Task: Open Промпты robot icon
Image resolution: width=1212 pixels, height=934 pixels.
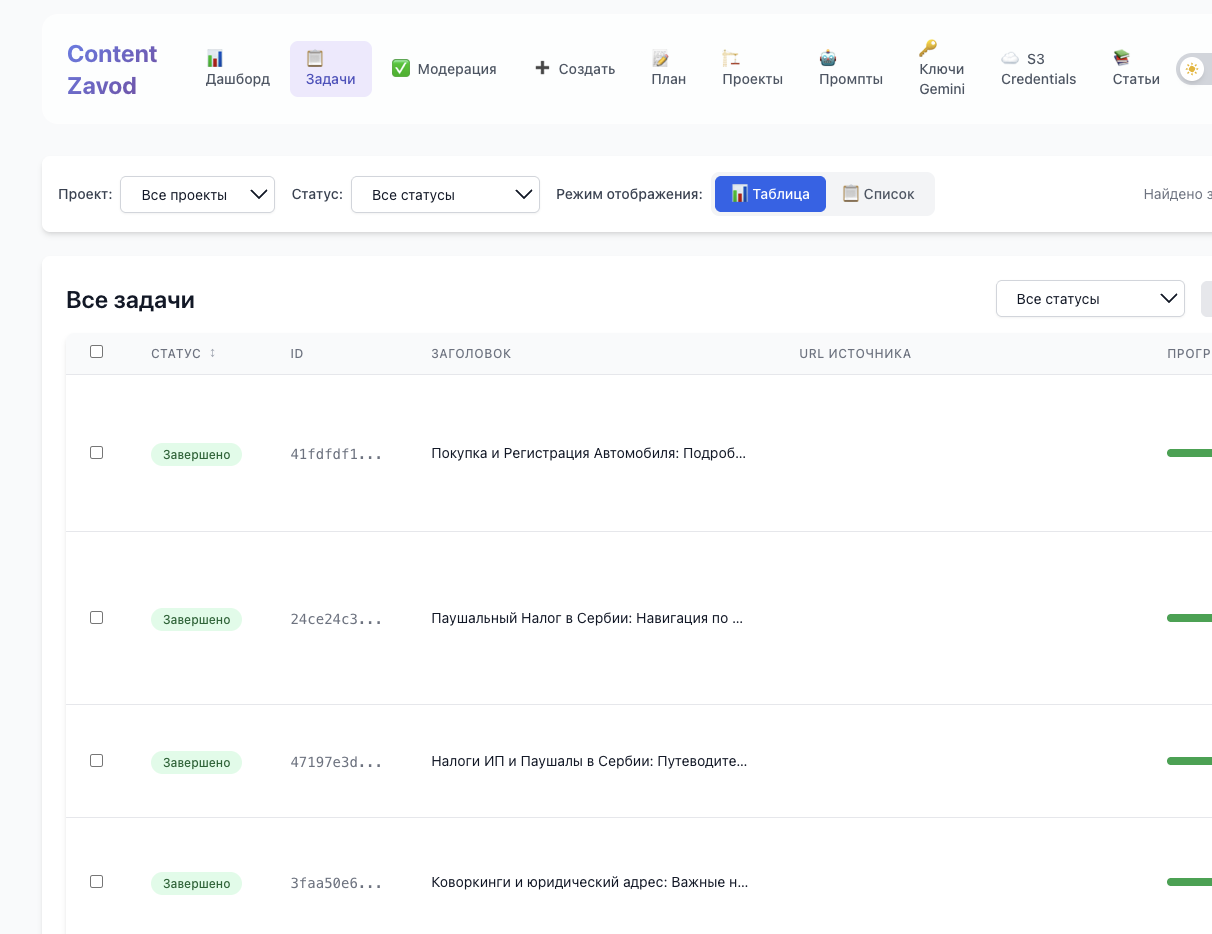Action: pyautogui.click(x=828, y=58)
